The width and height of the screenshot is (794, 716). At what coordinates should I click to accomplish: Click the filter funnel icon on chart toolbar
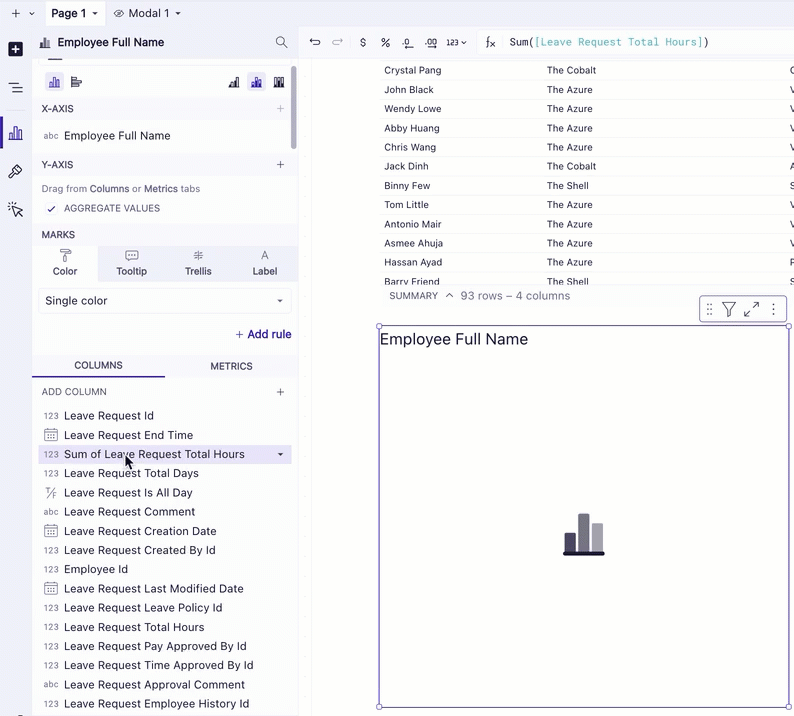point(729,309)
